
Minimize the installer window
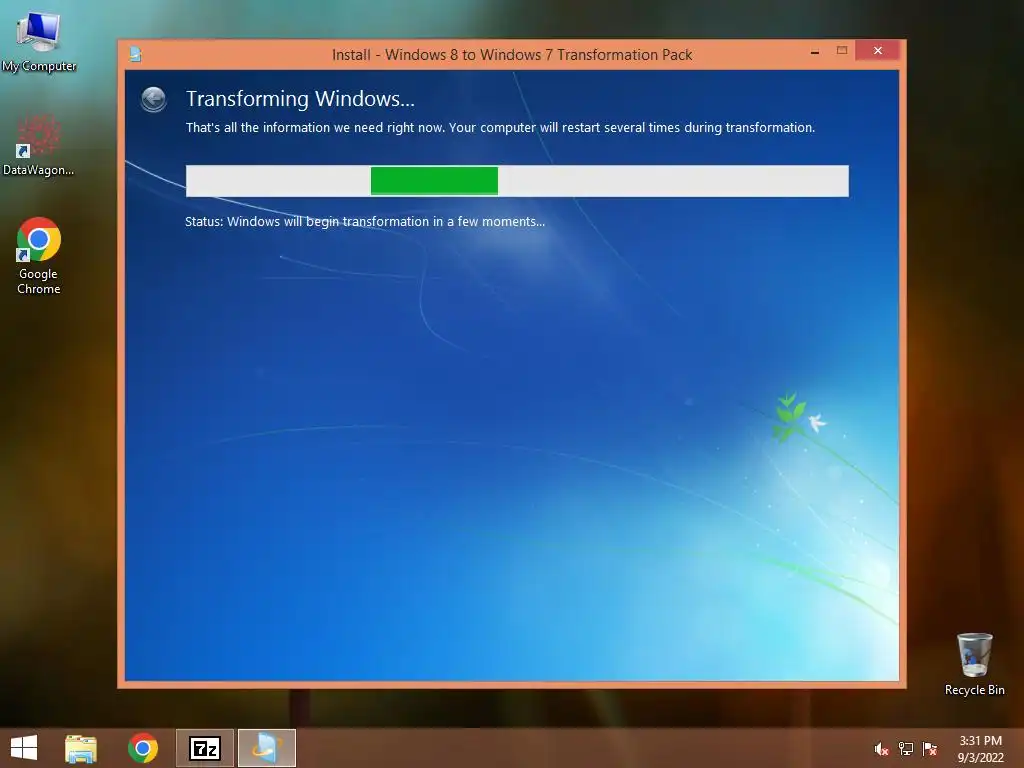(x=814, y=52)
